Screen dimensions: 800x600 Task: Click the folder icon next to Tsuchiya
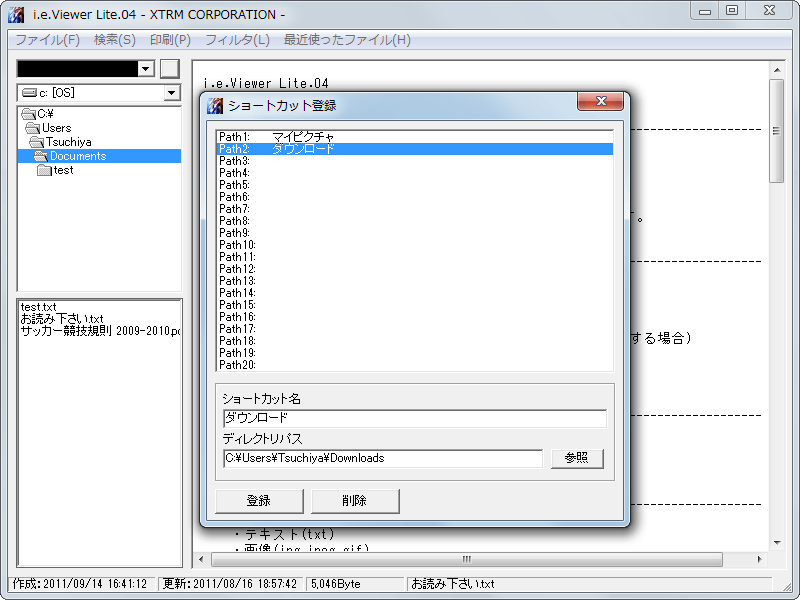[x=37, y=142]
